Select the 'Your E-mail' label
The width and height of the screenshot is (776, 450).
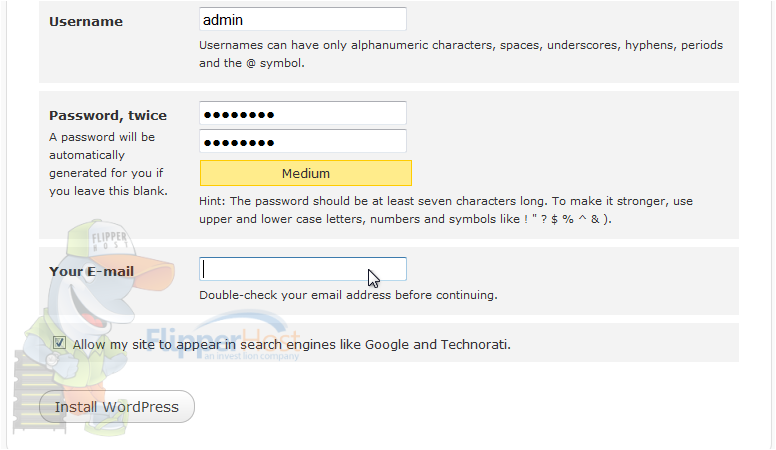point(92,271)
